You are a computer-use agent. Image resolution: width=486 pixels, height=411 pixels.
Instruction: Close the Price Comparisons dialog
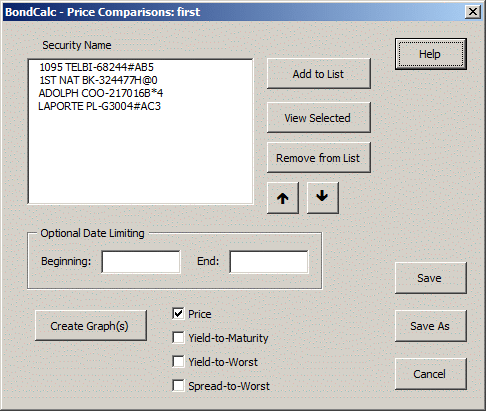tap(473, 12)
